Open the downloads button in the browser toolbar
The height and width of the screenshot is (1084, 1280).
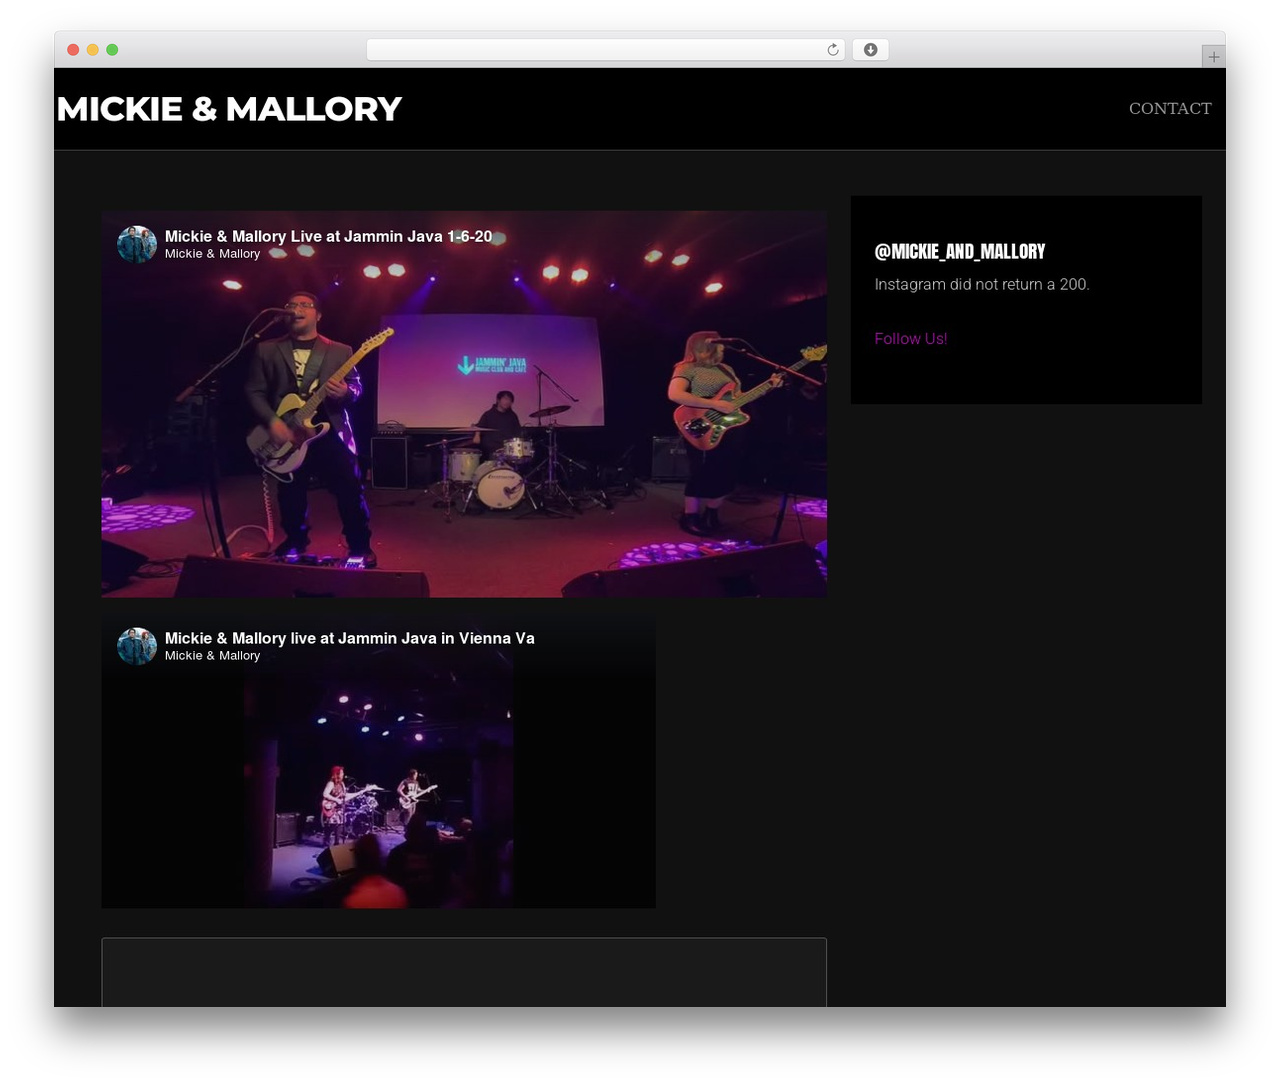(871, 50)
